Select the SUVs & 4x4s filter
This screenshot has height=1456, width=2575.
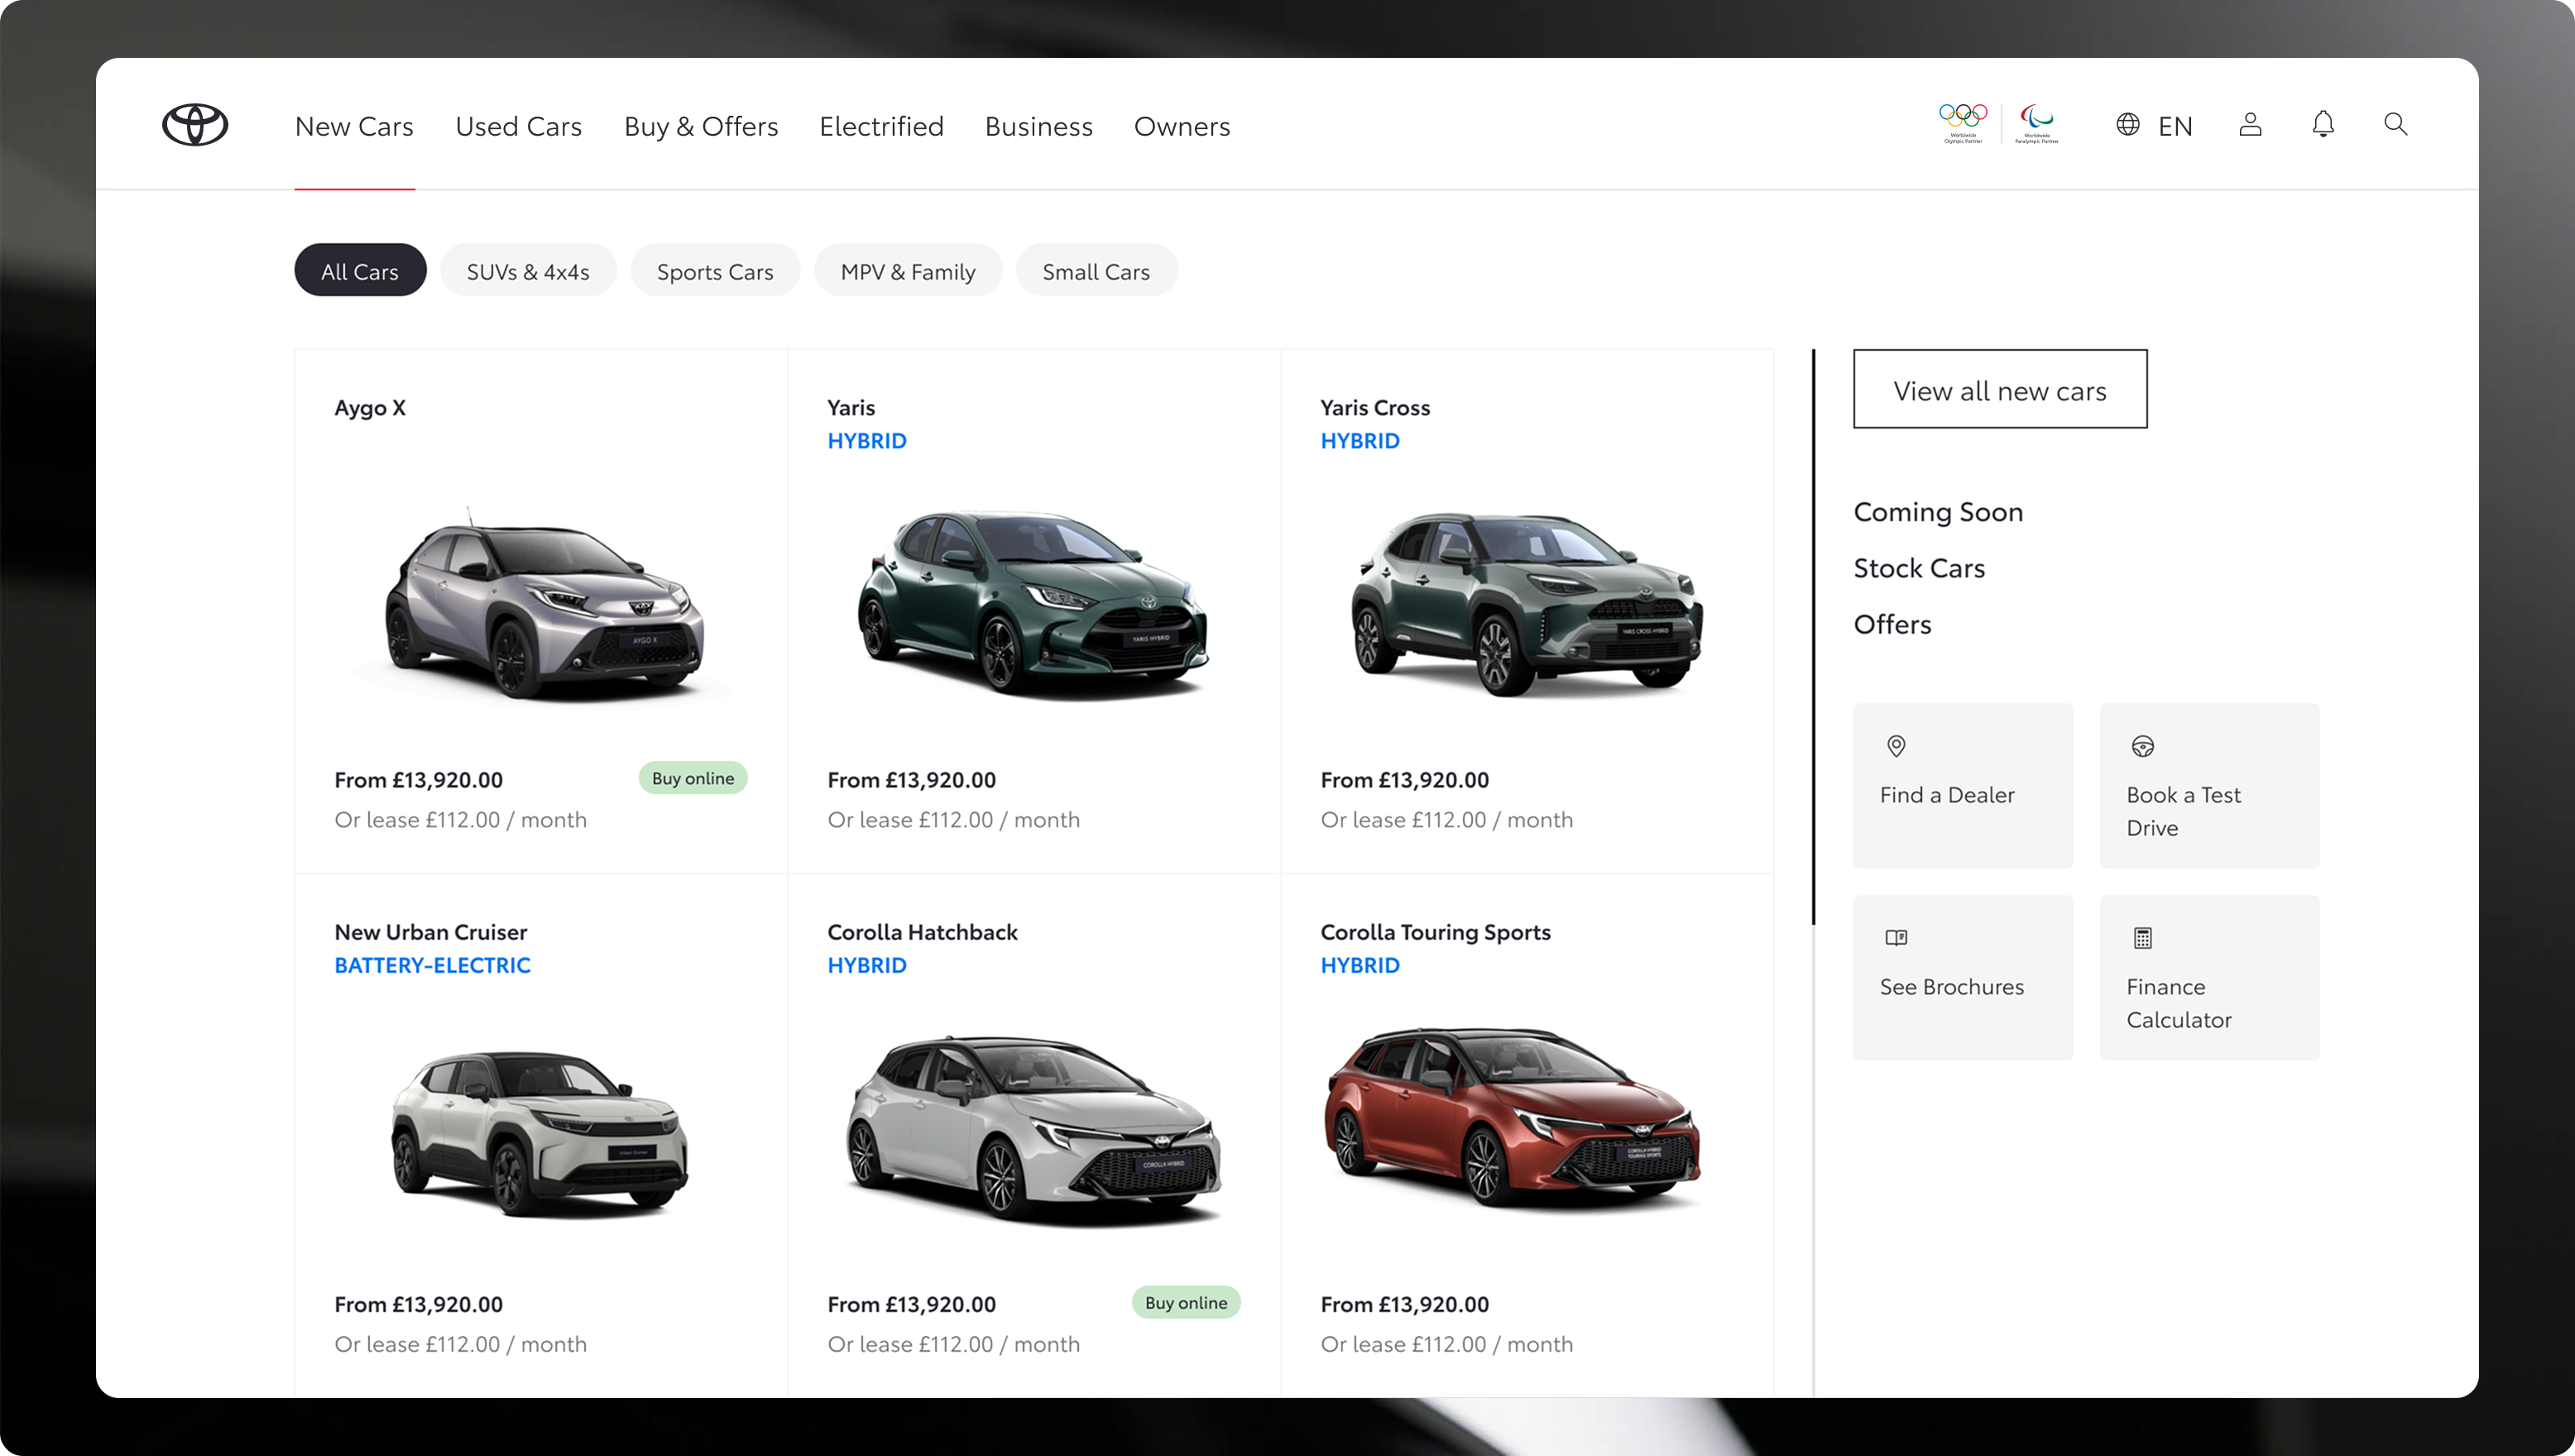tap(528, 271)
